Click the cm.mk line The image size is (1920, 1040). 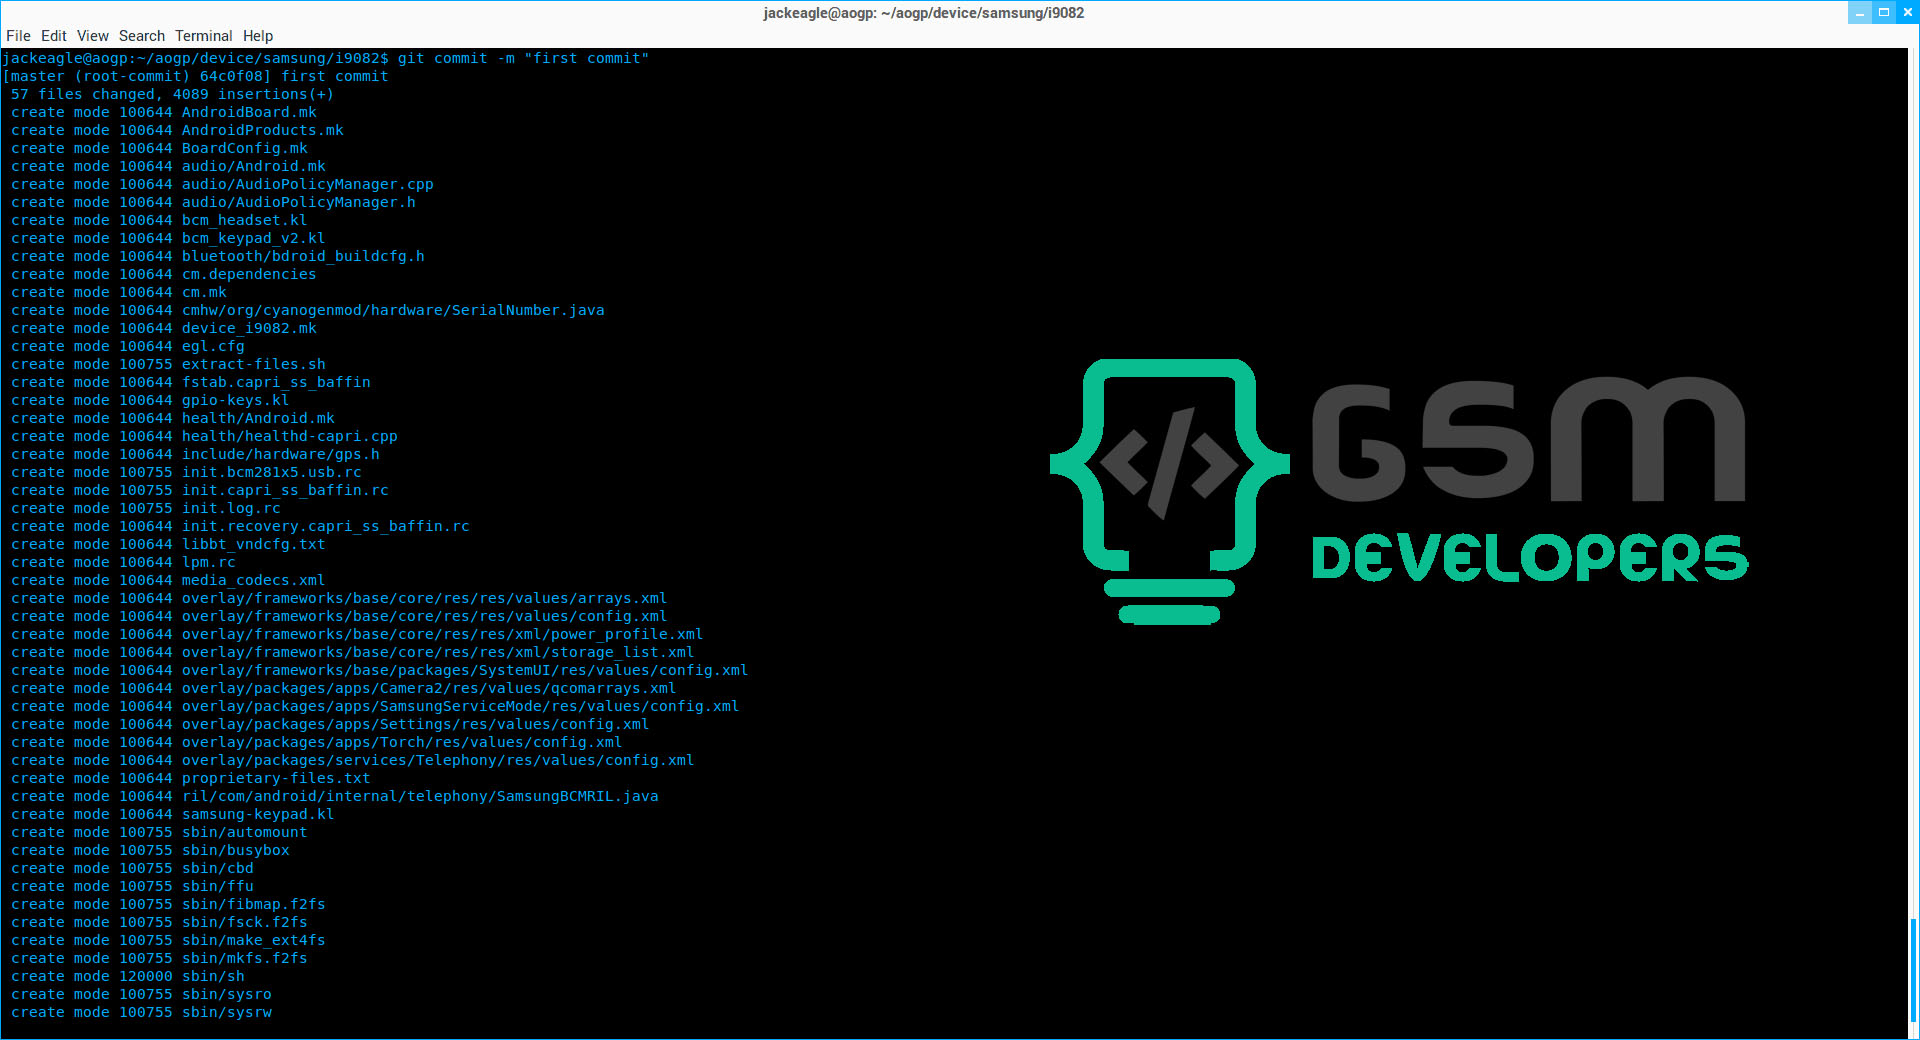coord(119,292)
